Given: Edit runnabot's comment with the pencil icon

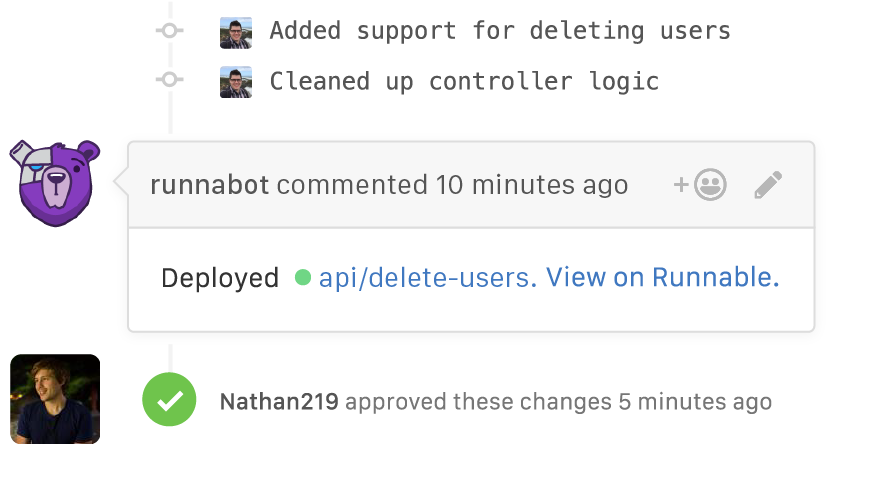Looking at the screenshot, I should 768,185.
